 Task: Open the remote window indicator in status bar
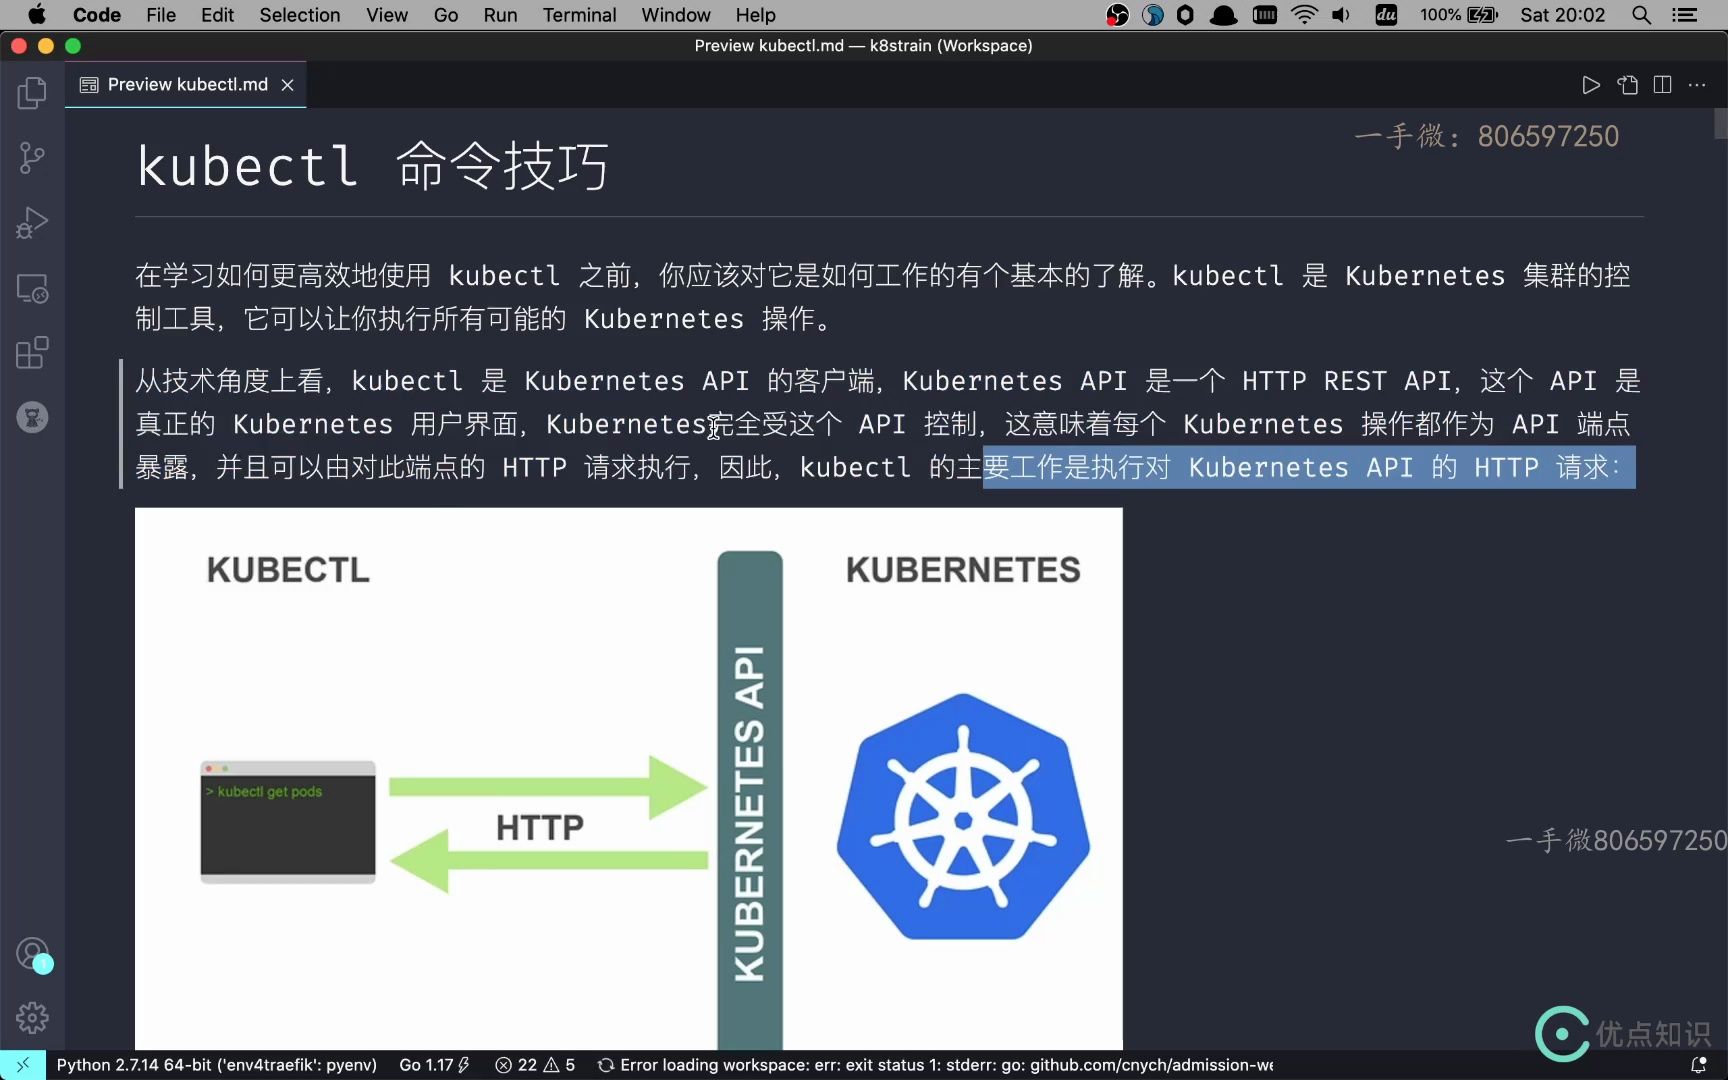click(x=23, y=1065)
